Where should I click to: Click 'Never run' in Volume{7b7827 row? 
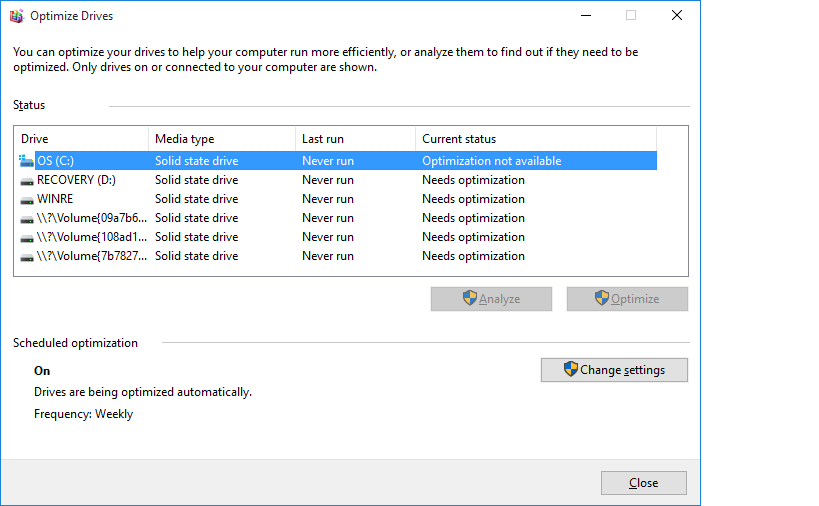327,256
